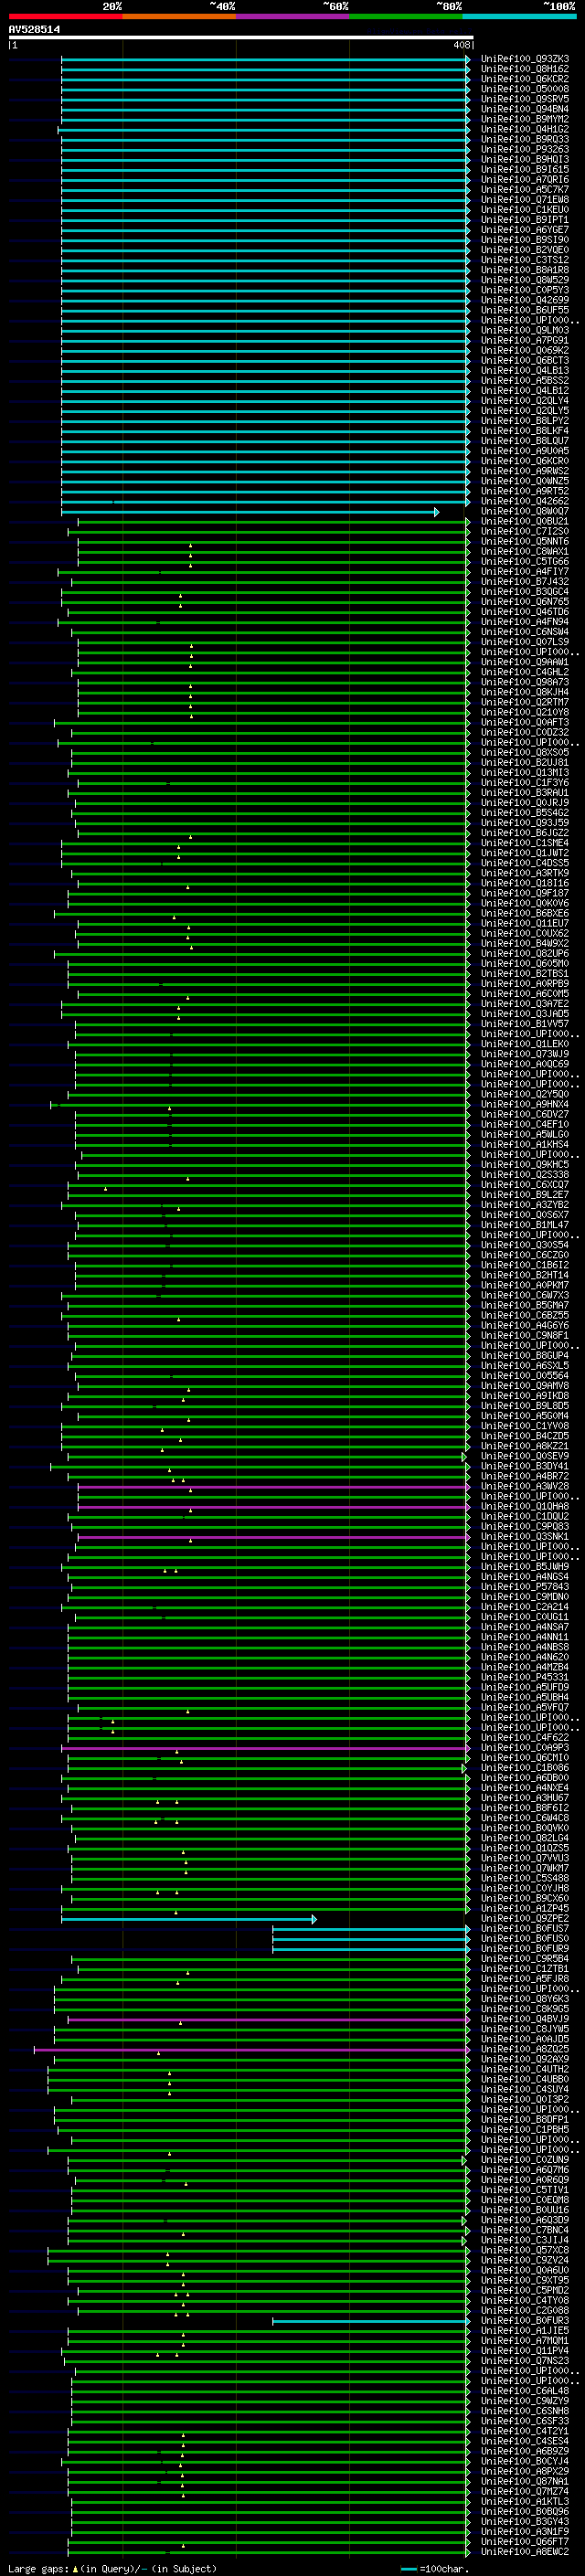The width and height of the screenshot is (585, 2576).
Task: Click the green ~80% legend color bar
Action: (x=406, y=17)
